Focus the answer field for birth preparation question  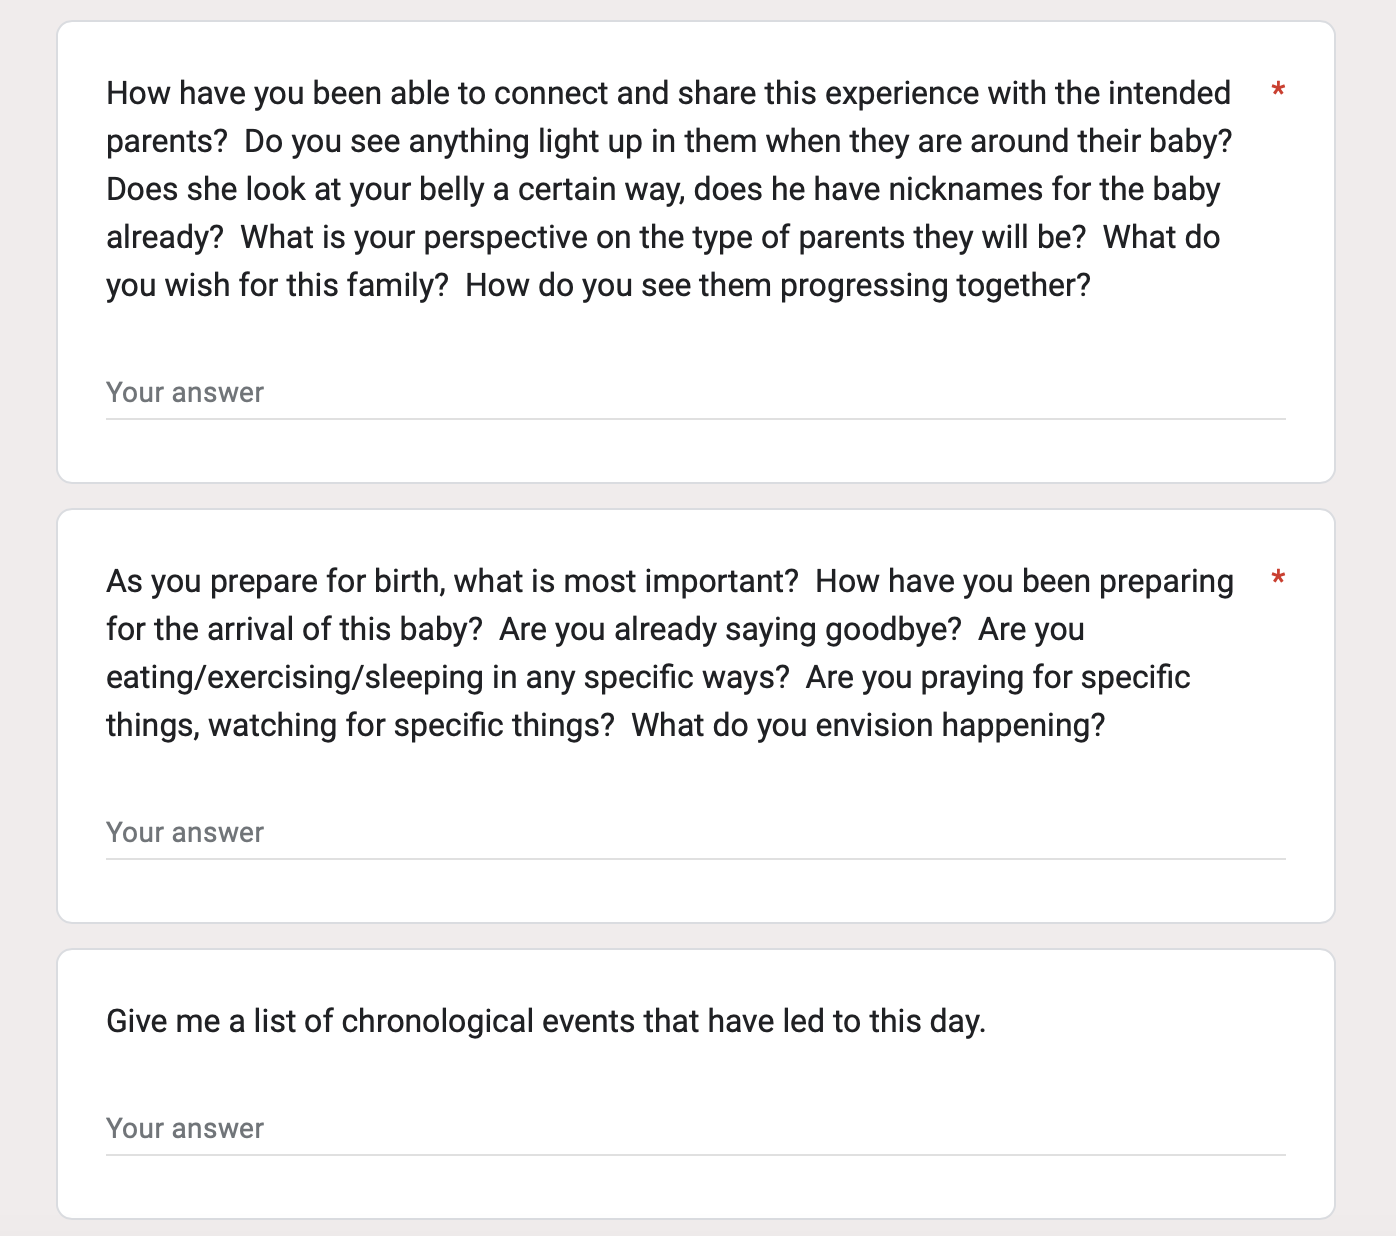point(695,832)
